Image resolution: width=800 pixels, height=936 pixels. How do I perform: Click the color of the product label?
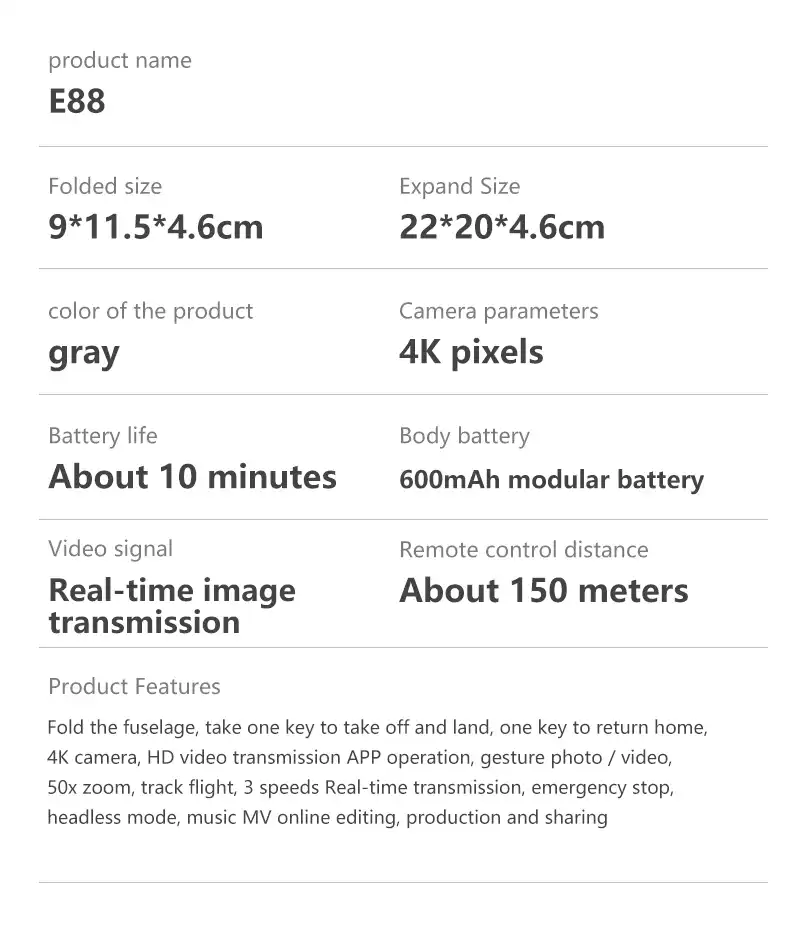click(150, 312)
